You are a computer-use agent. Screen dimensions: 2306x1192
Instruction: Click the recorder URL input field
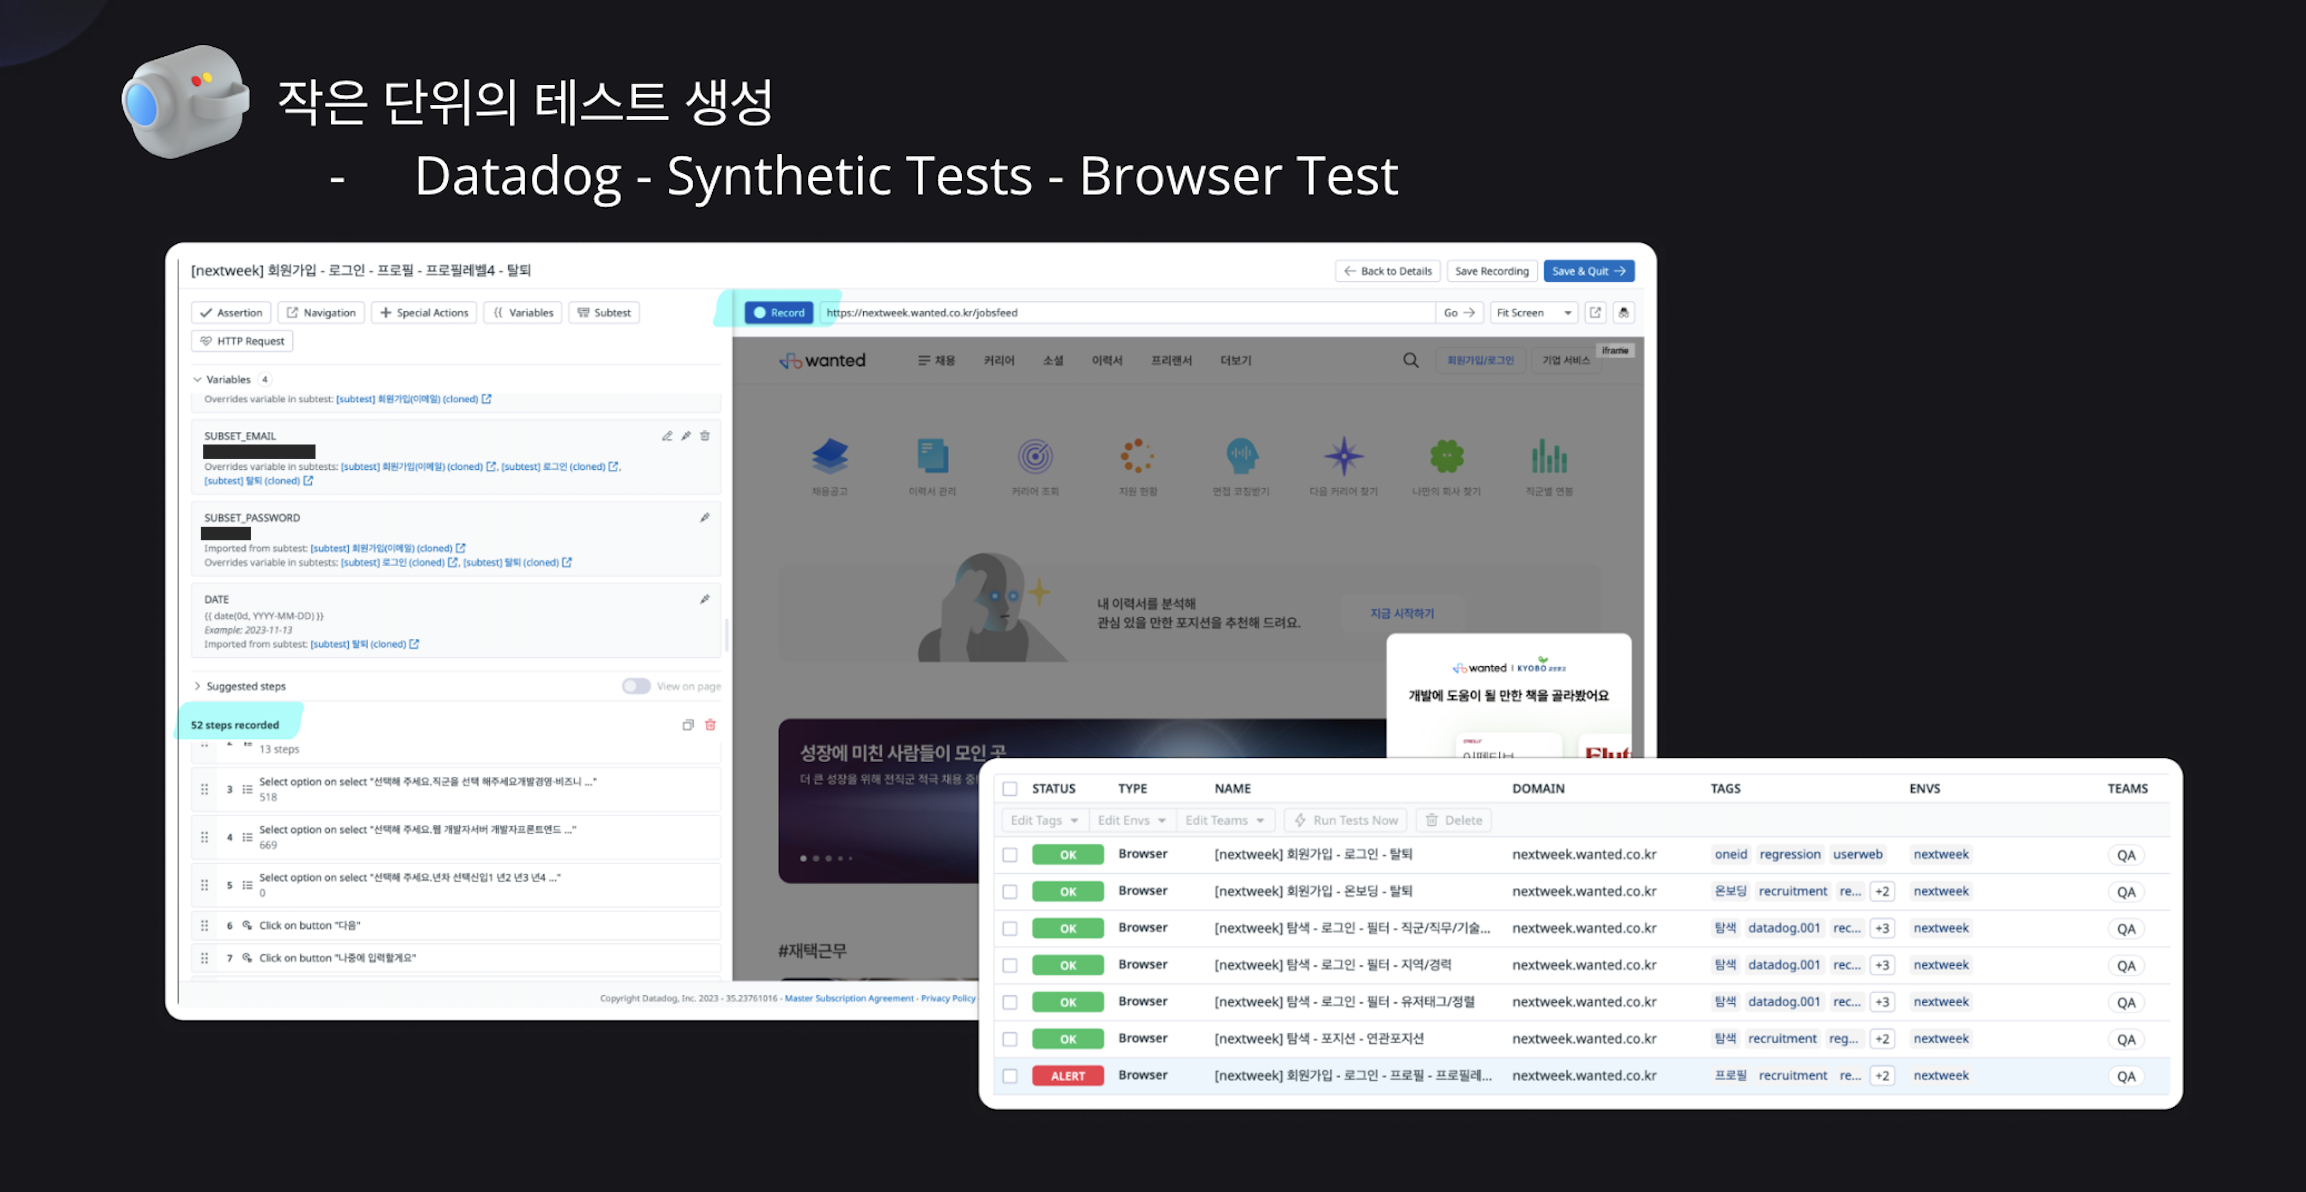[x=1127, y=313]
